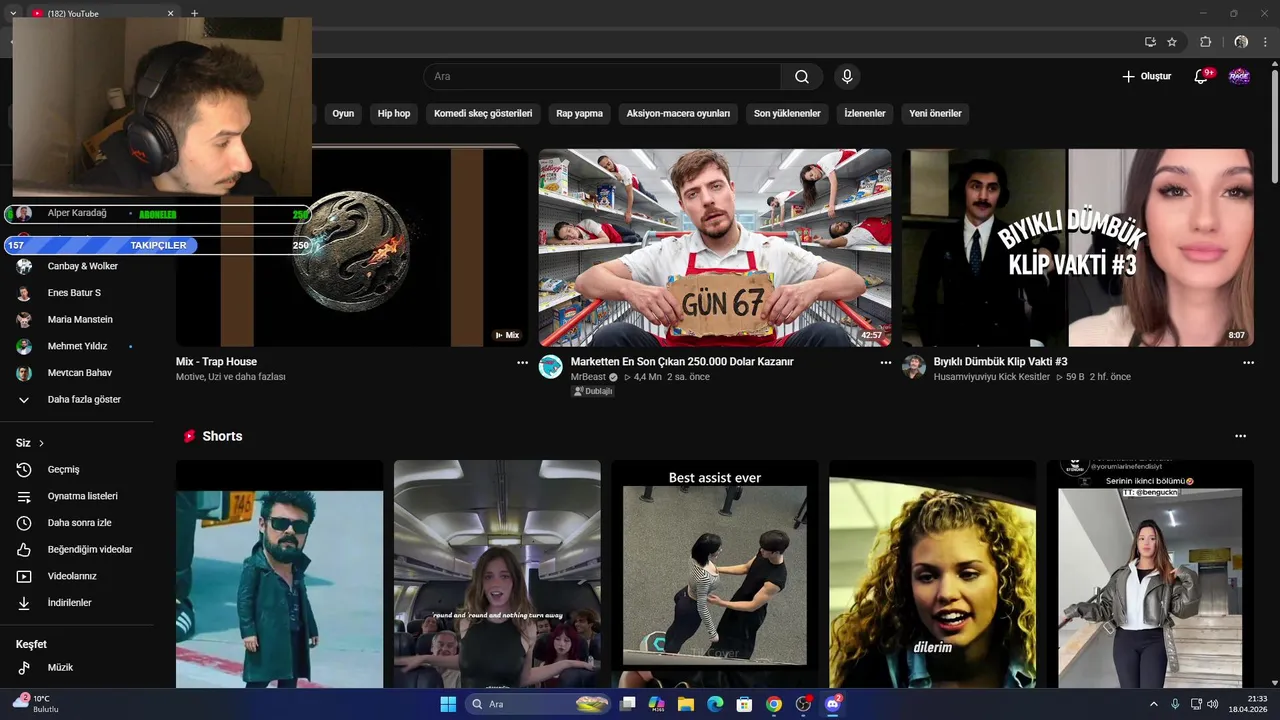
Task: Switch to Discord in the taskbar
Action: point(833,704)
